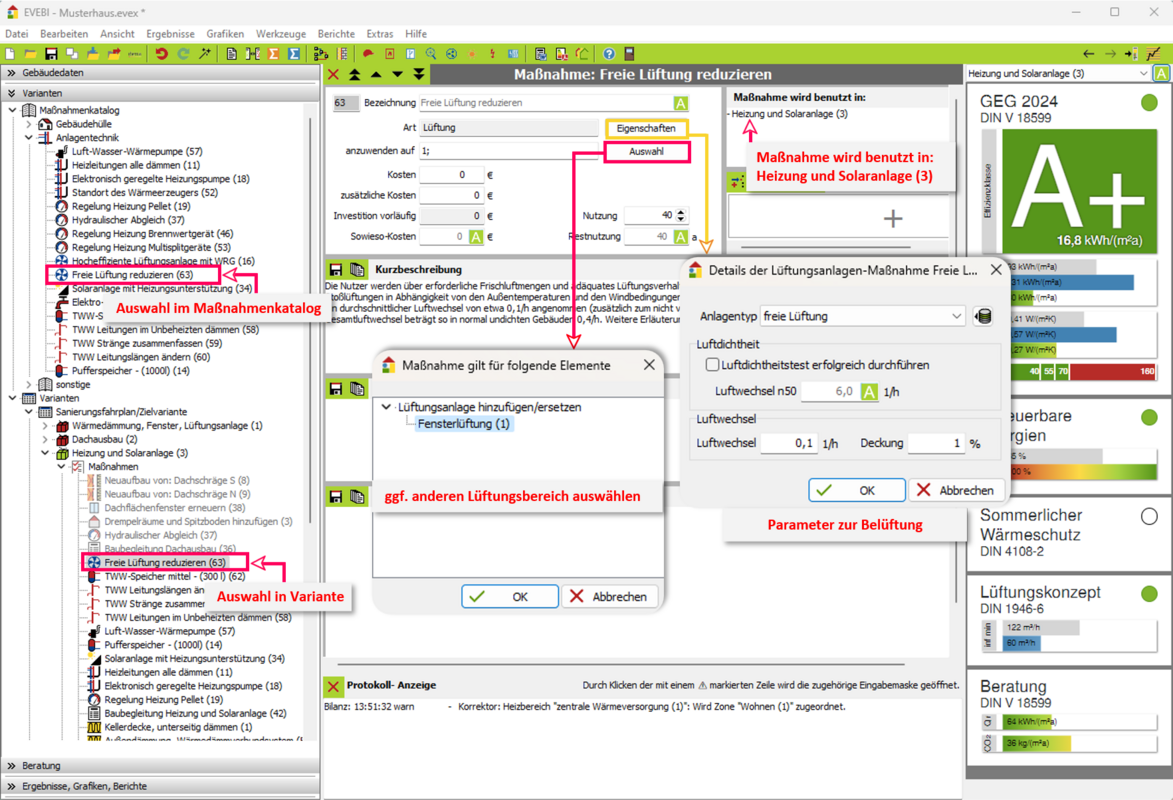Click the move-to-top double arrow icon

[x=354, y=75]
